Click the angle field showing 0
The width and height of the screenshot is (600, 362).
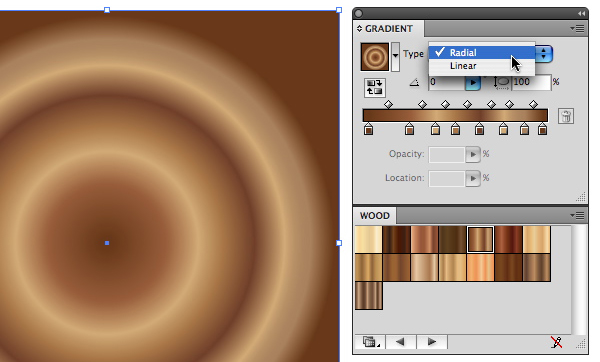pos(447,82)
